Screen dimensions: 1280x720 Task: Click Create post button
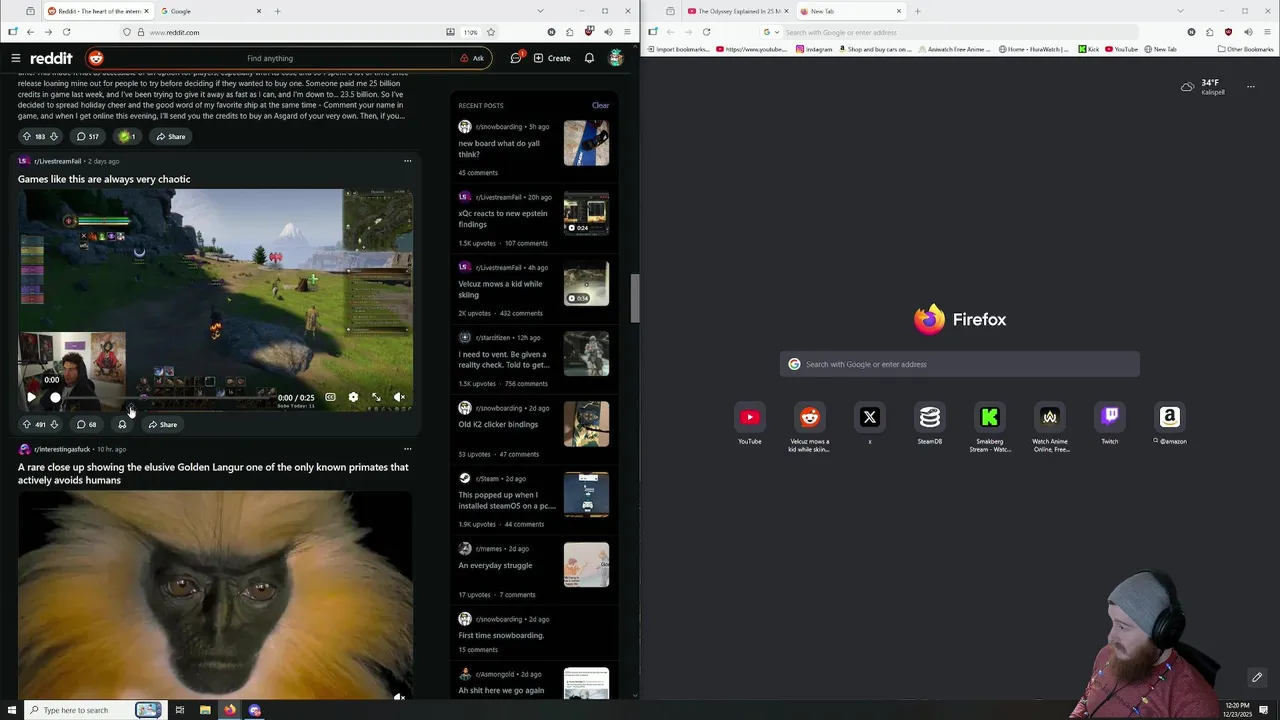552,58
